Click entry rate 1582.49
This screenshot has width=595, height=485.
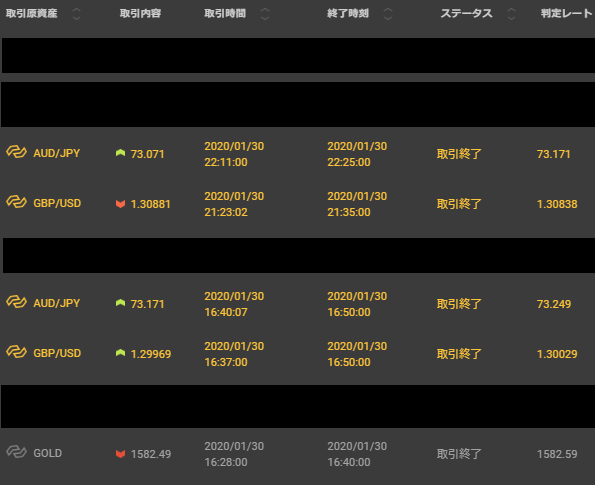coord(151,454)
